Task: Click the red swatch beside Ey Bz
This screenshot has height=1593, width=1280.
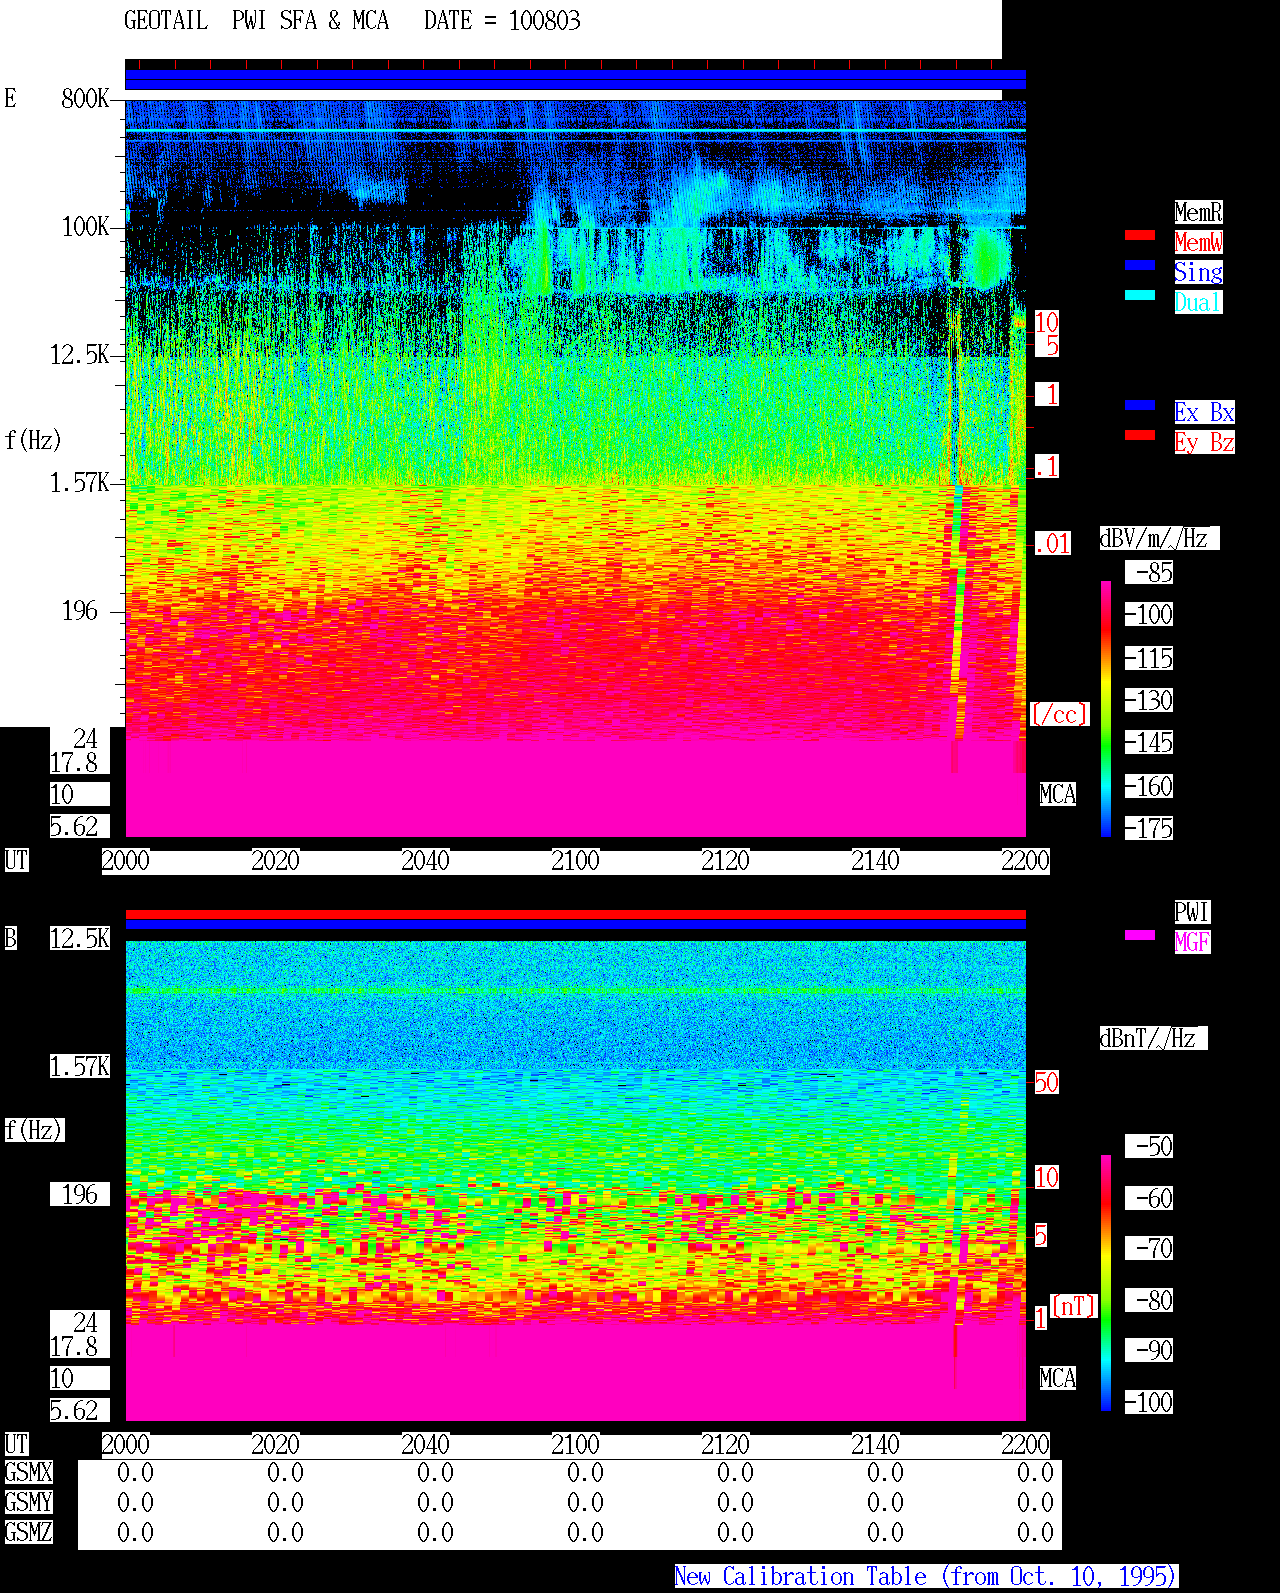Action: click(1140, 435)
